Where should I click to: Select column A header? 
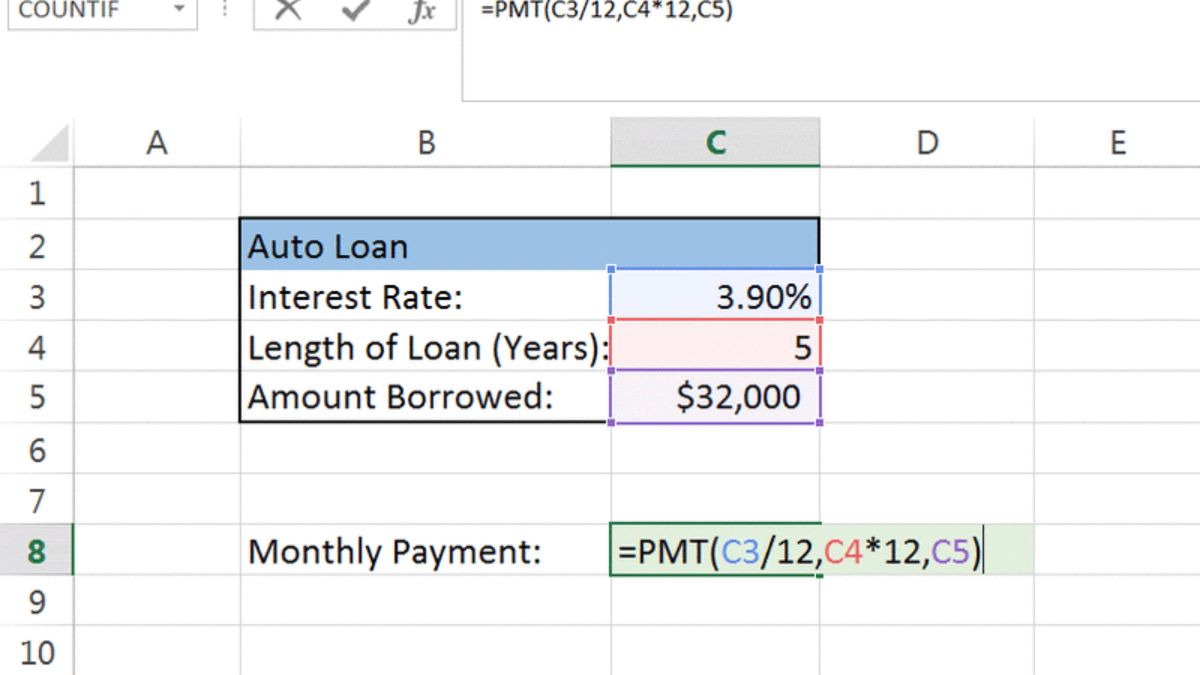(156, 144)
